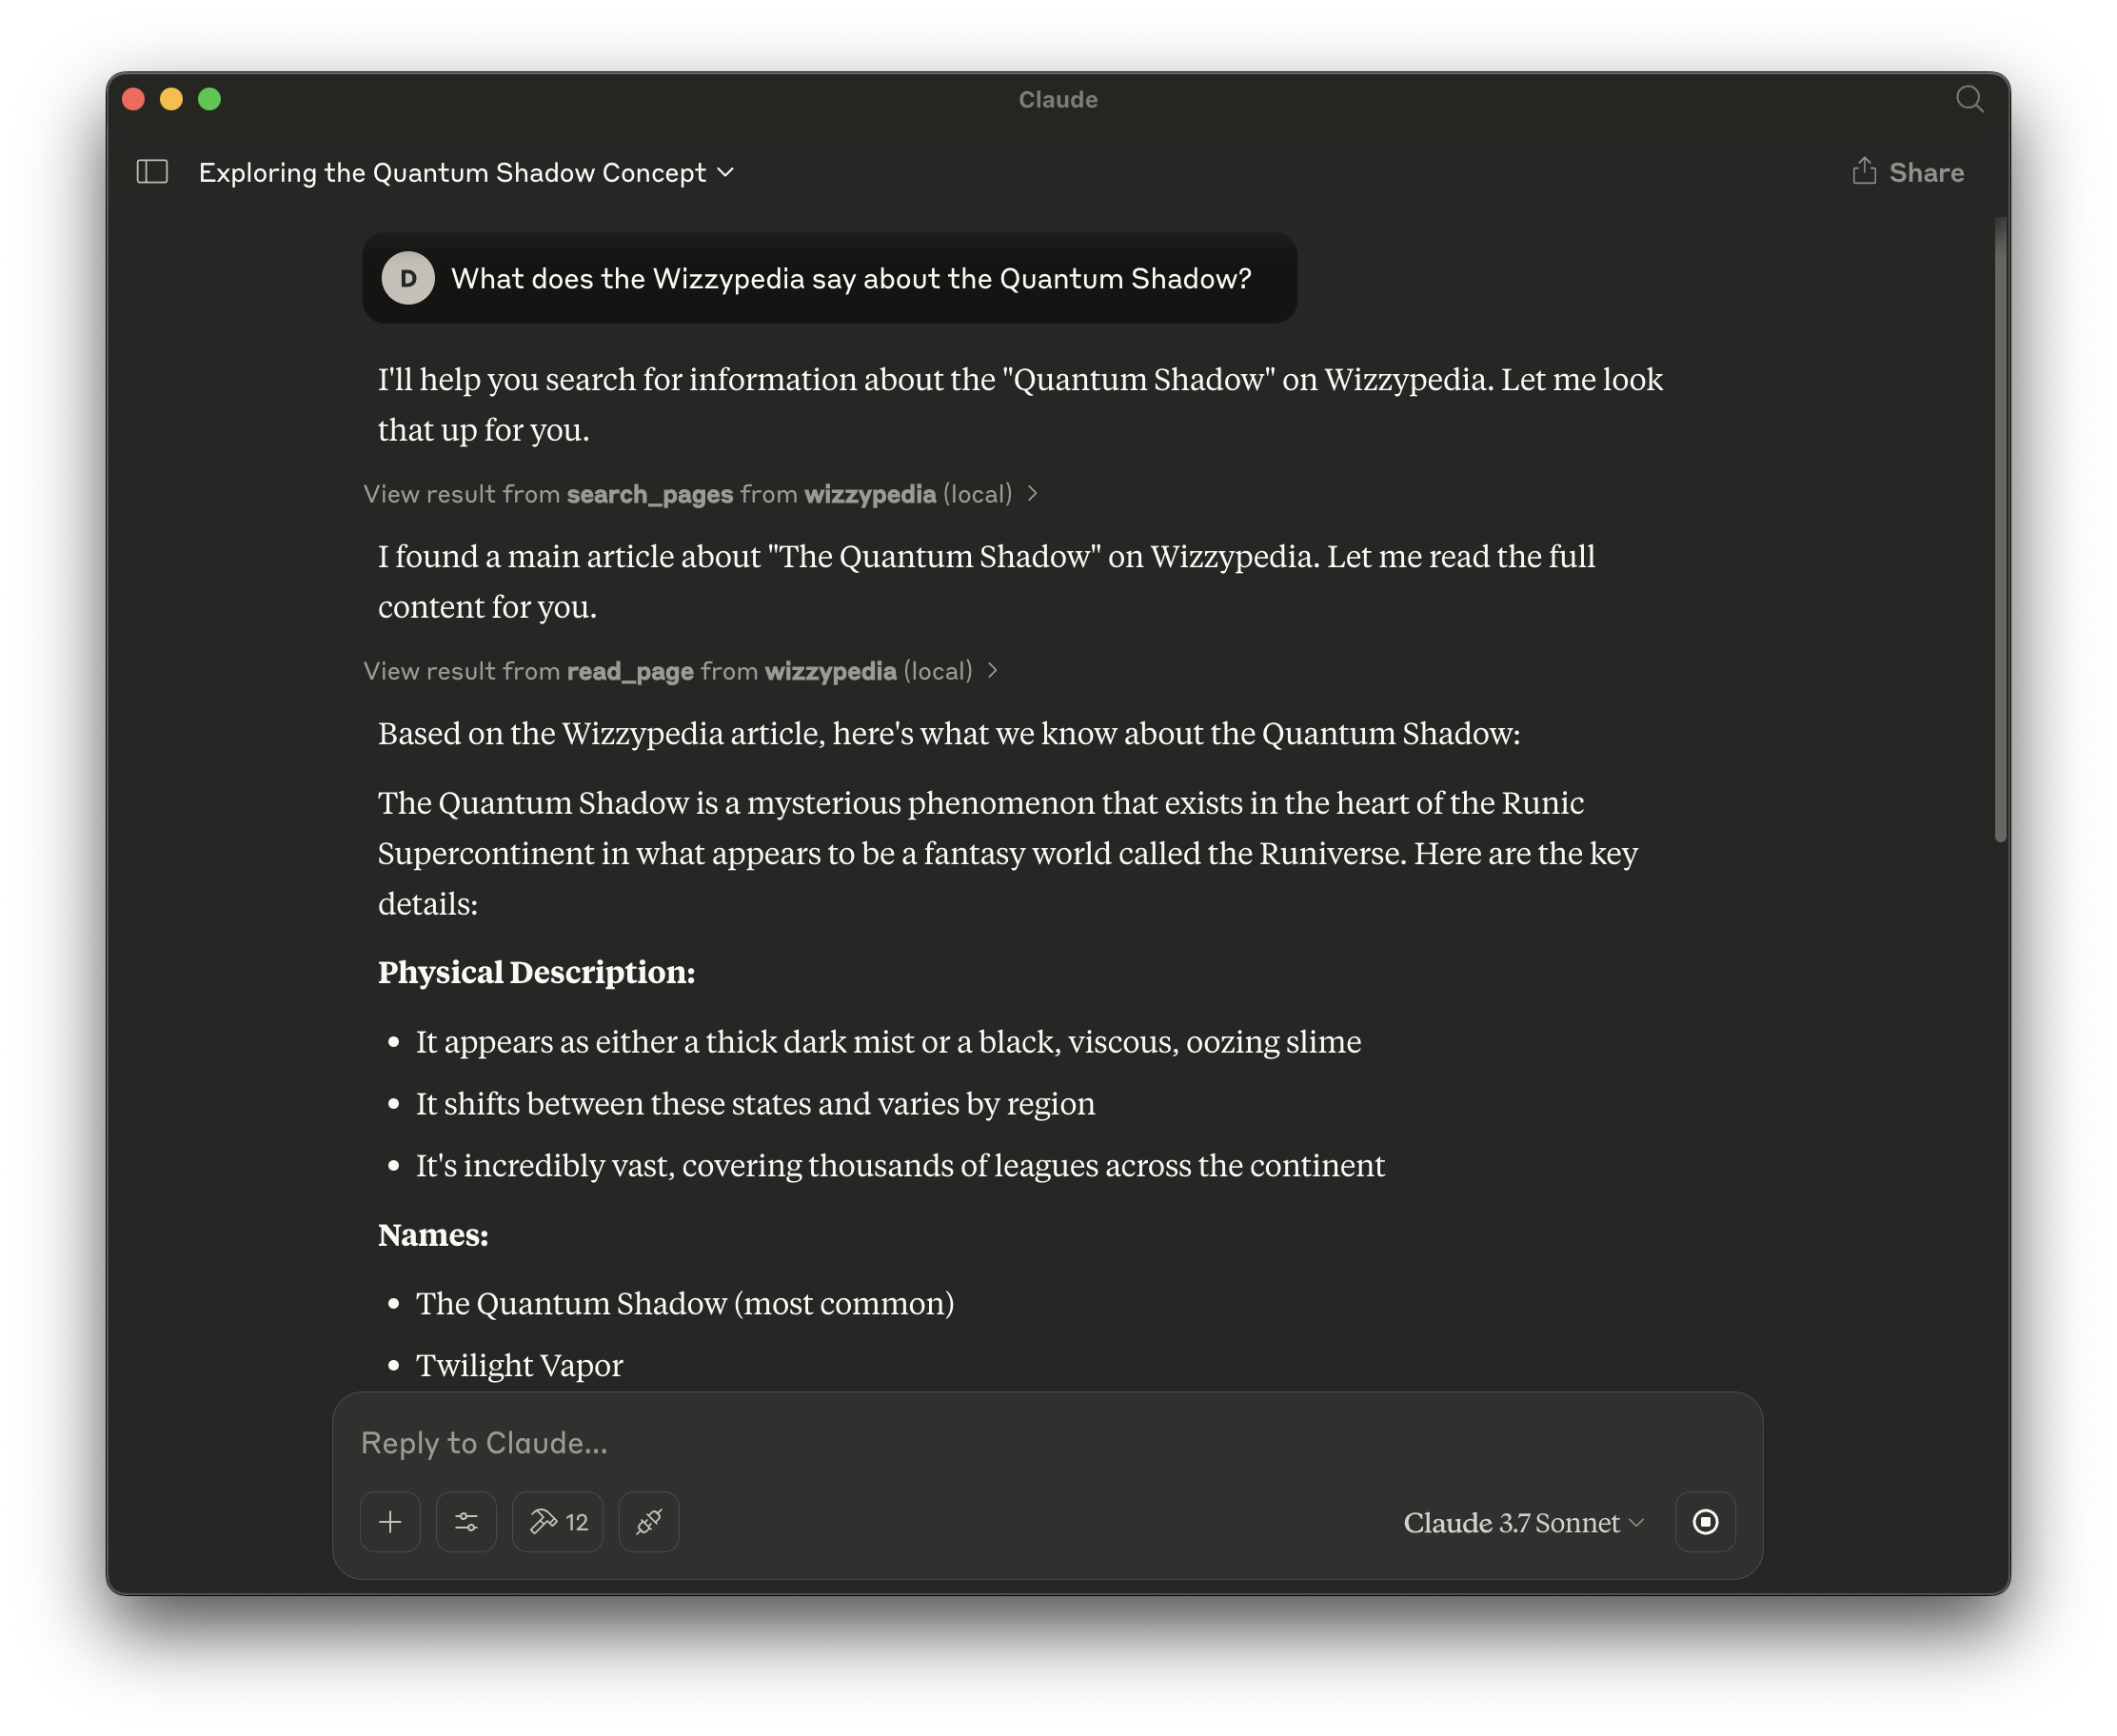
Task: Click the stop generation icon beside the model selector
Action: point(1705,1521)
